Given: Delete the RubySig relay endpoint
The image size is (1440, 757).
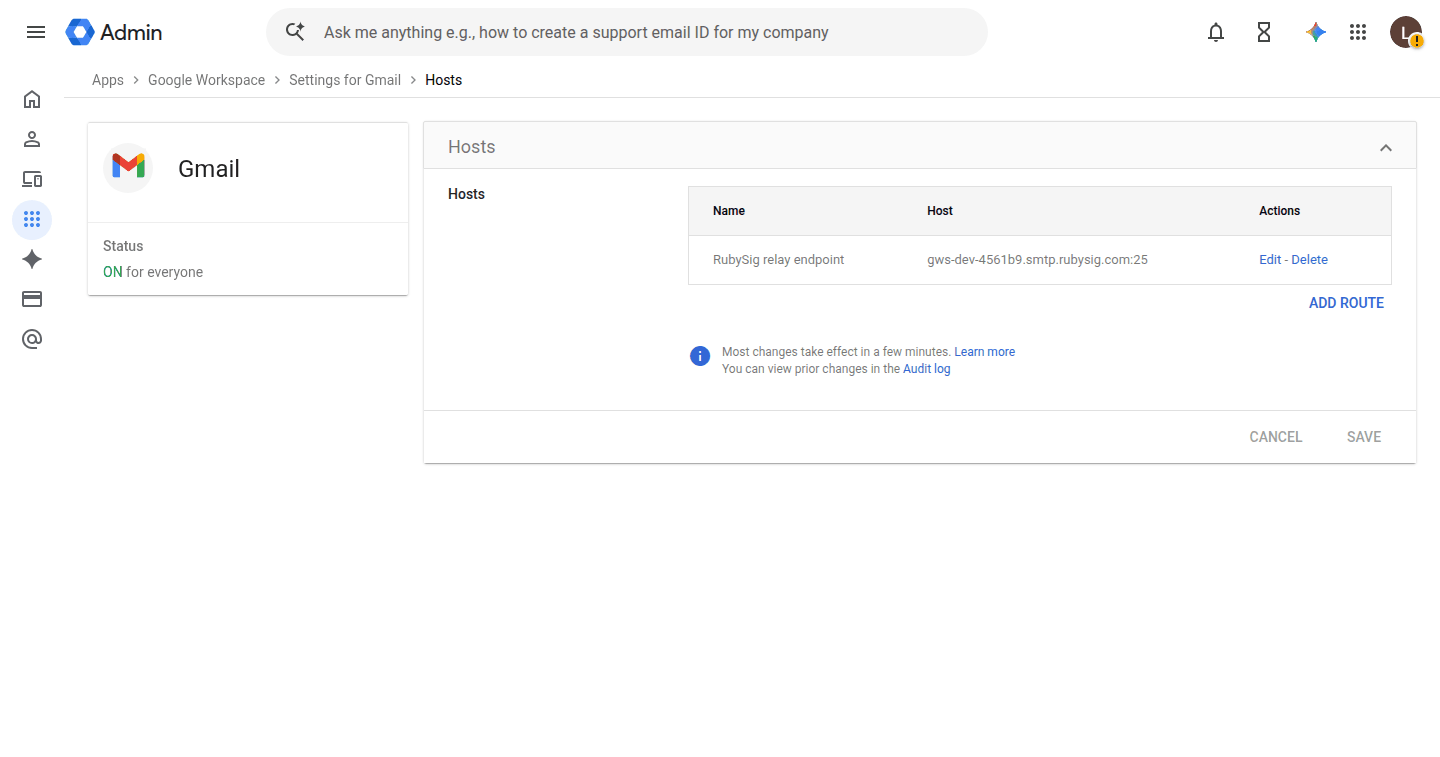Looking at the screenshot, I should click(1310, 260).
